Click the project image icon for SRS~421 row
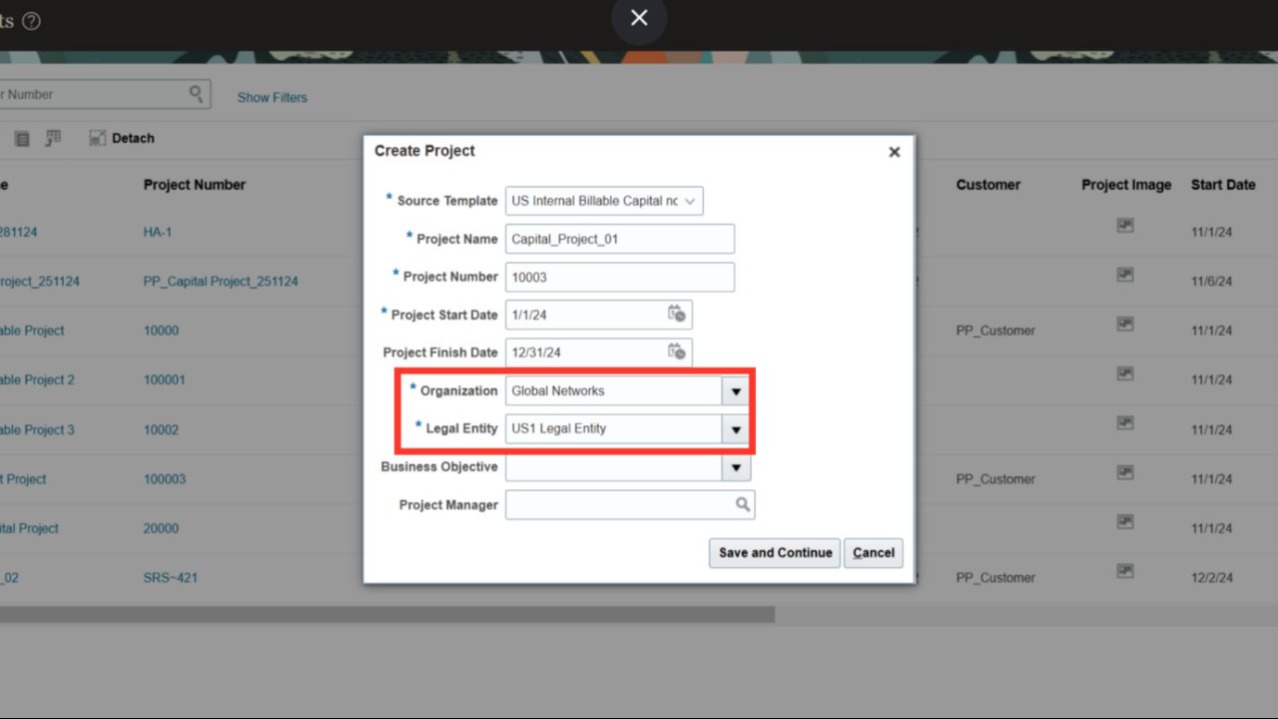1278x719 pixels. pos(1125,571)
